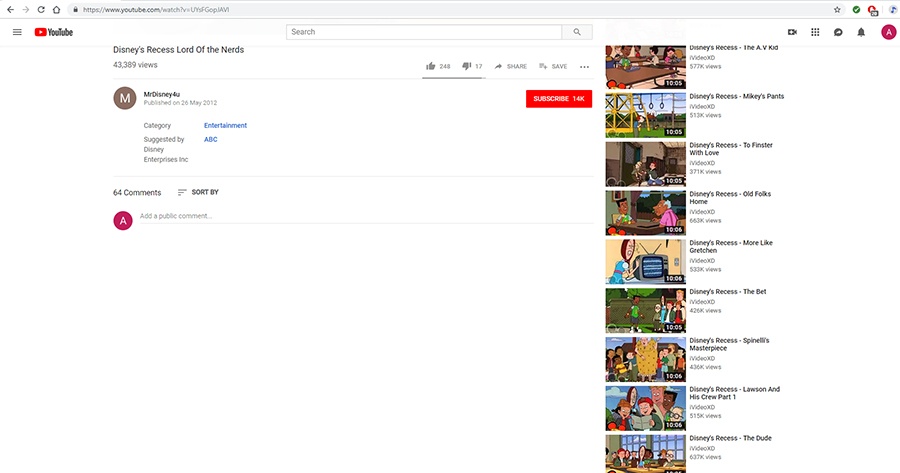Click title Disney's Recess - The Bet
900x473 pixels.
click(x=728, y=292)
